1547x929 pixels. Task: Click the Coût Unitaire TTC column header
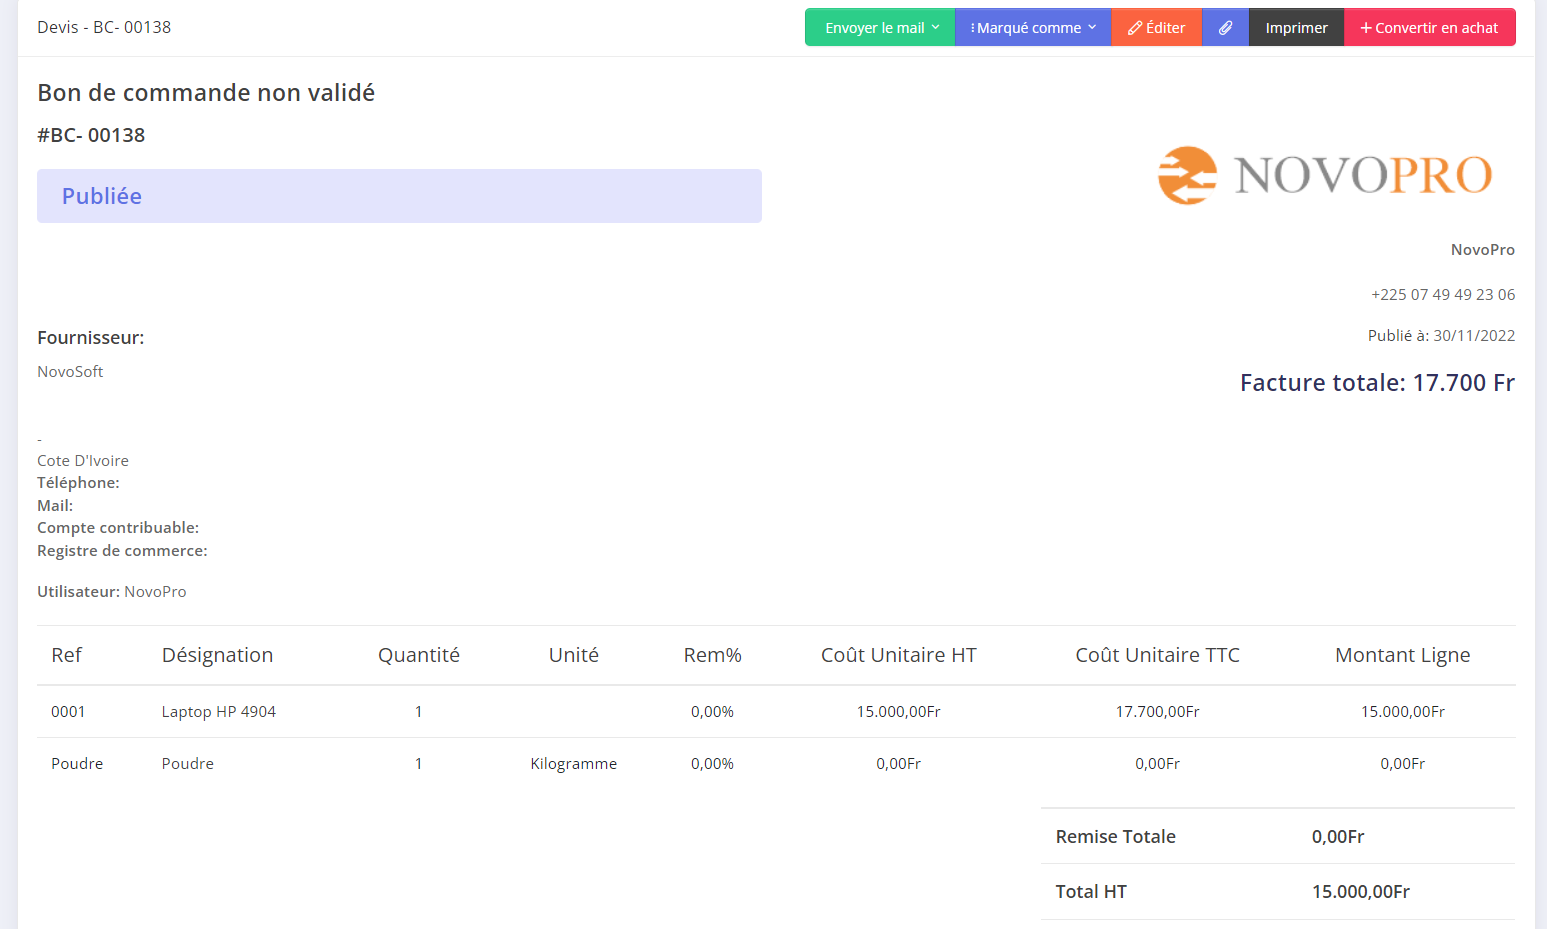(x=1157, y=655)
